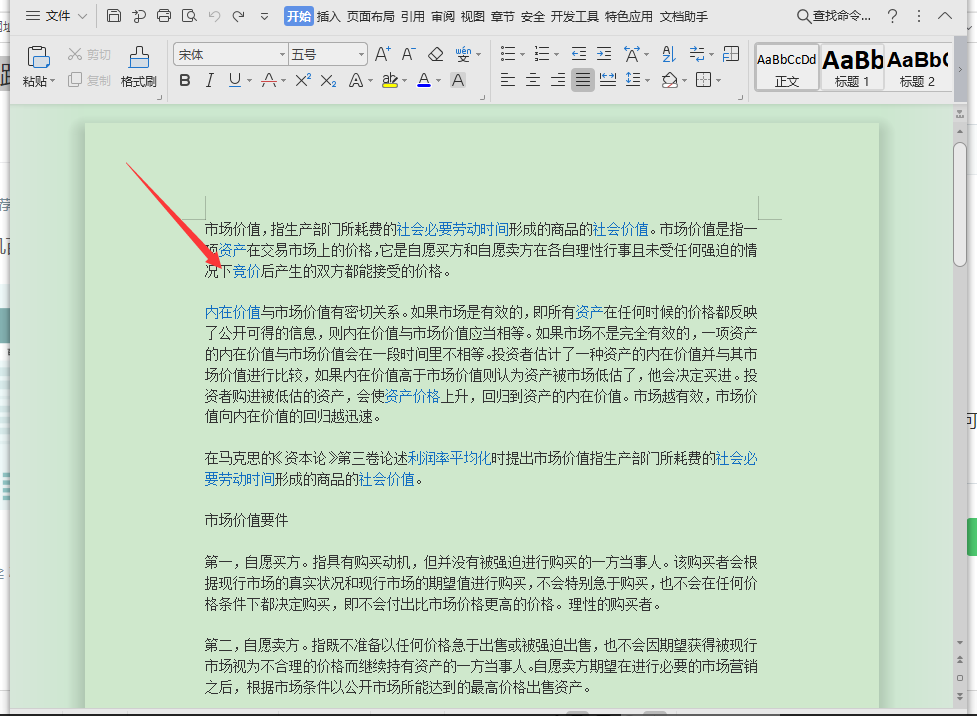Decrease paragraph indent
977x716 pixels.
click(579, 54)
